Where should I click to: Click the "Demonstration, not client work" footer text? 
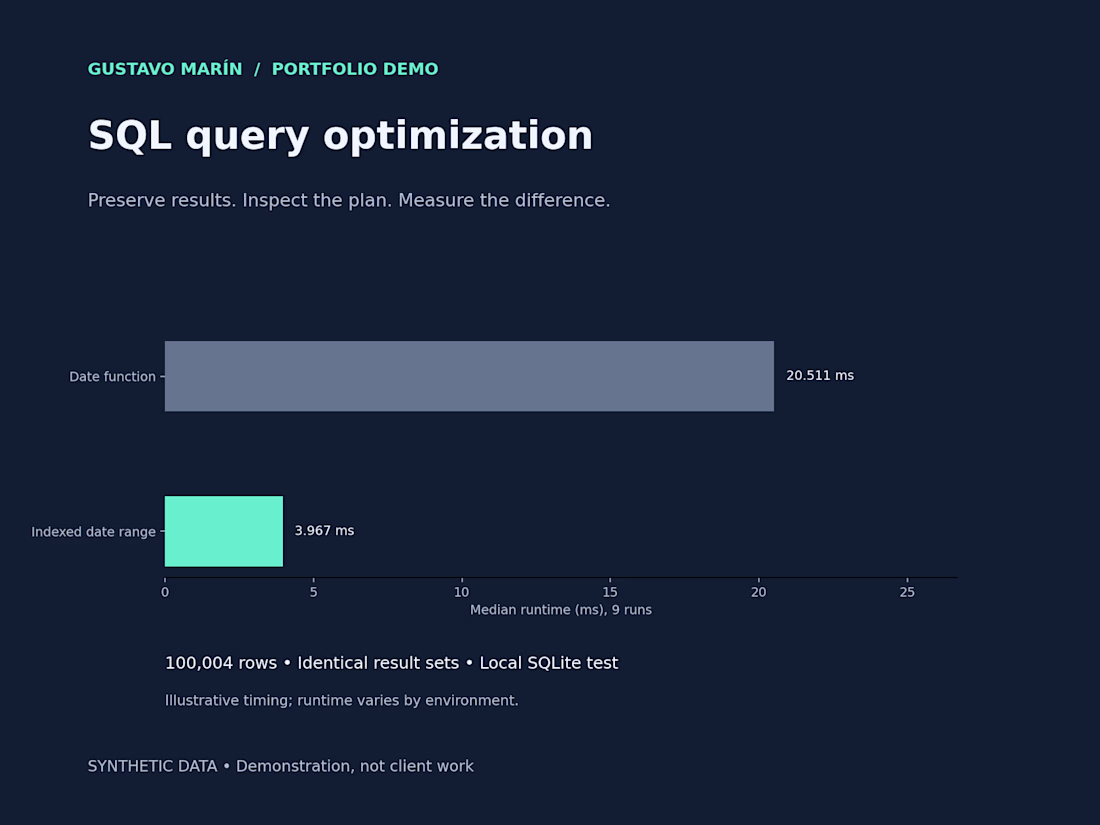point(354,766)
